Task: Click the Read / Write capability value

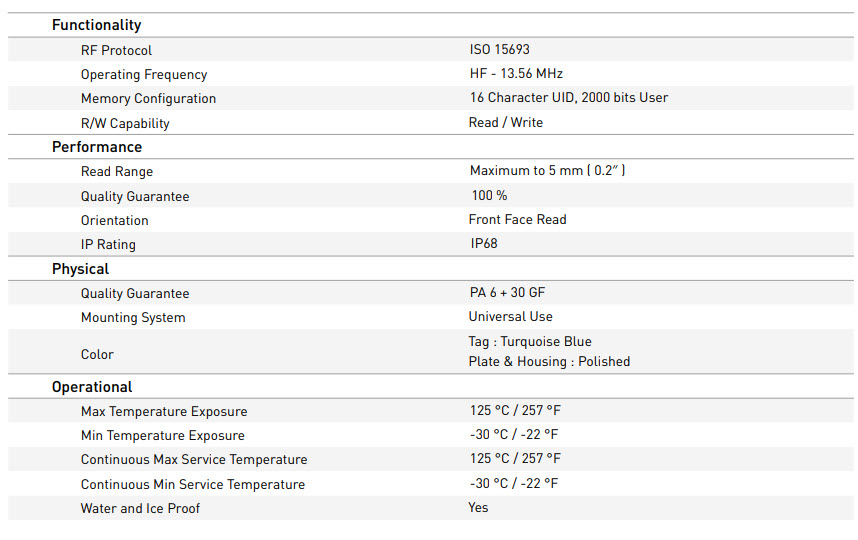Action: point(506,122)
